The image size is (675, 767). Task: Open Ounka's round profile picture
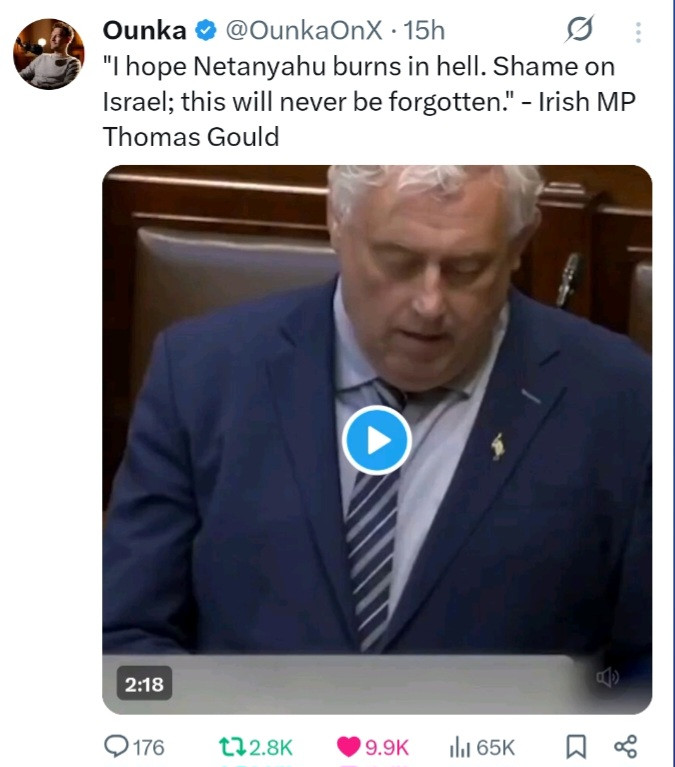48,54
